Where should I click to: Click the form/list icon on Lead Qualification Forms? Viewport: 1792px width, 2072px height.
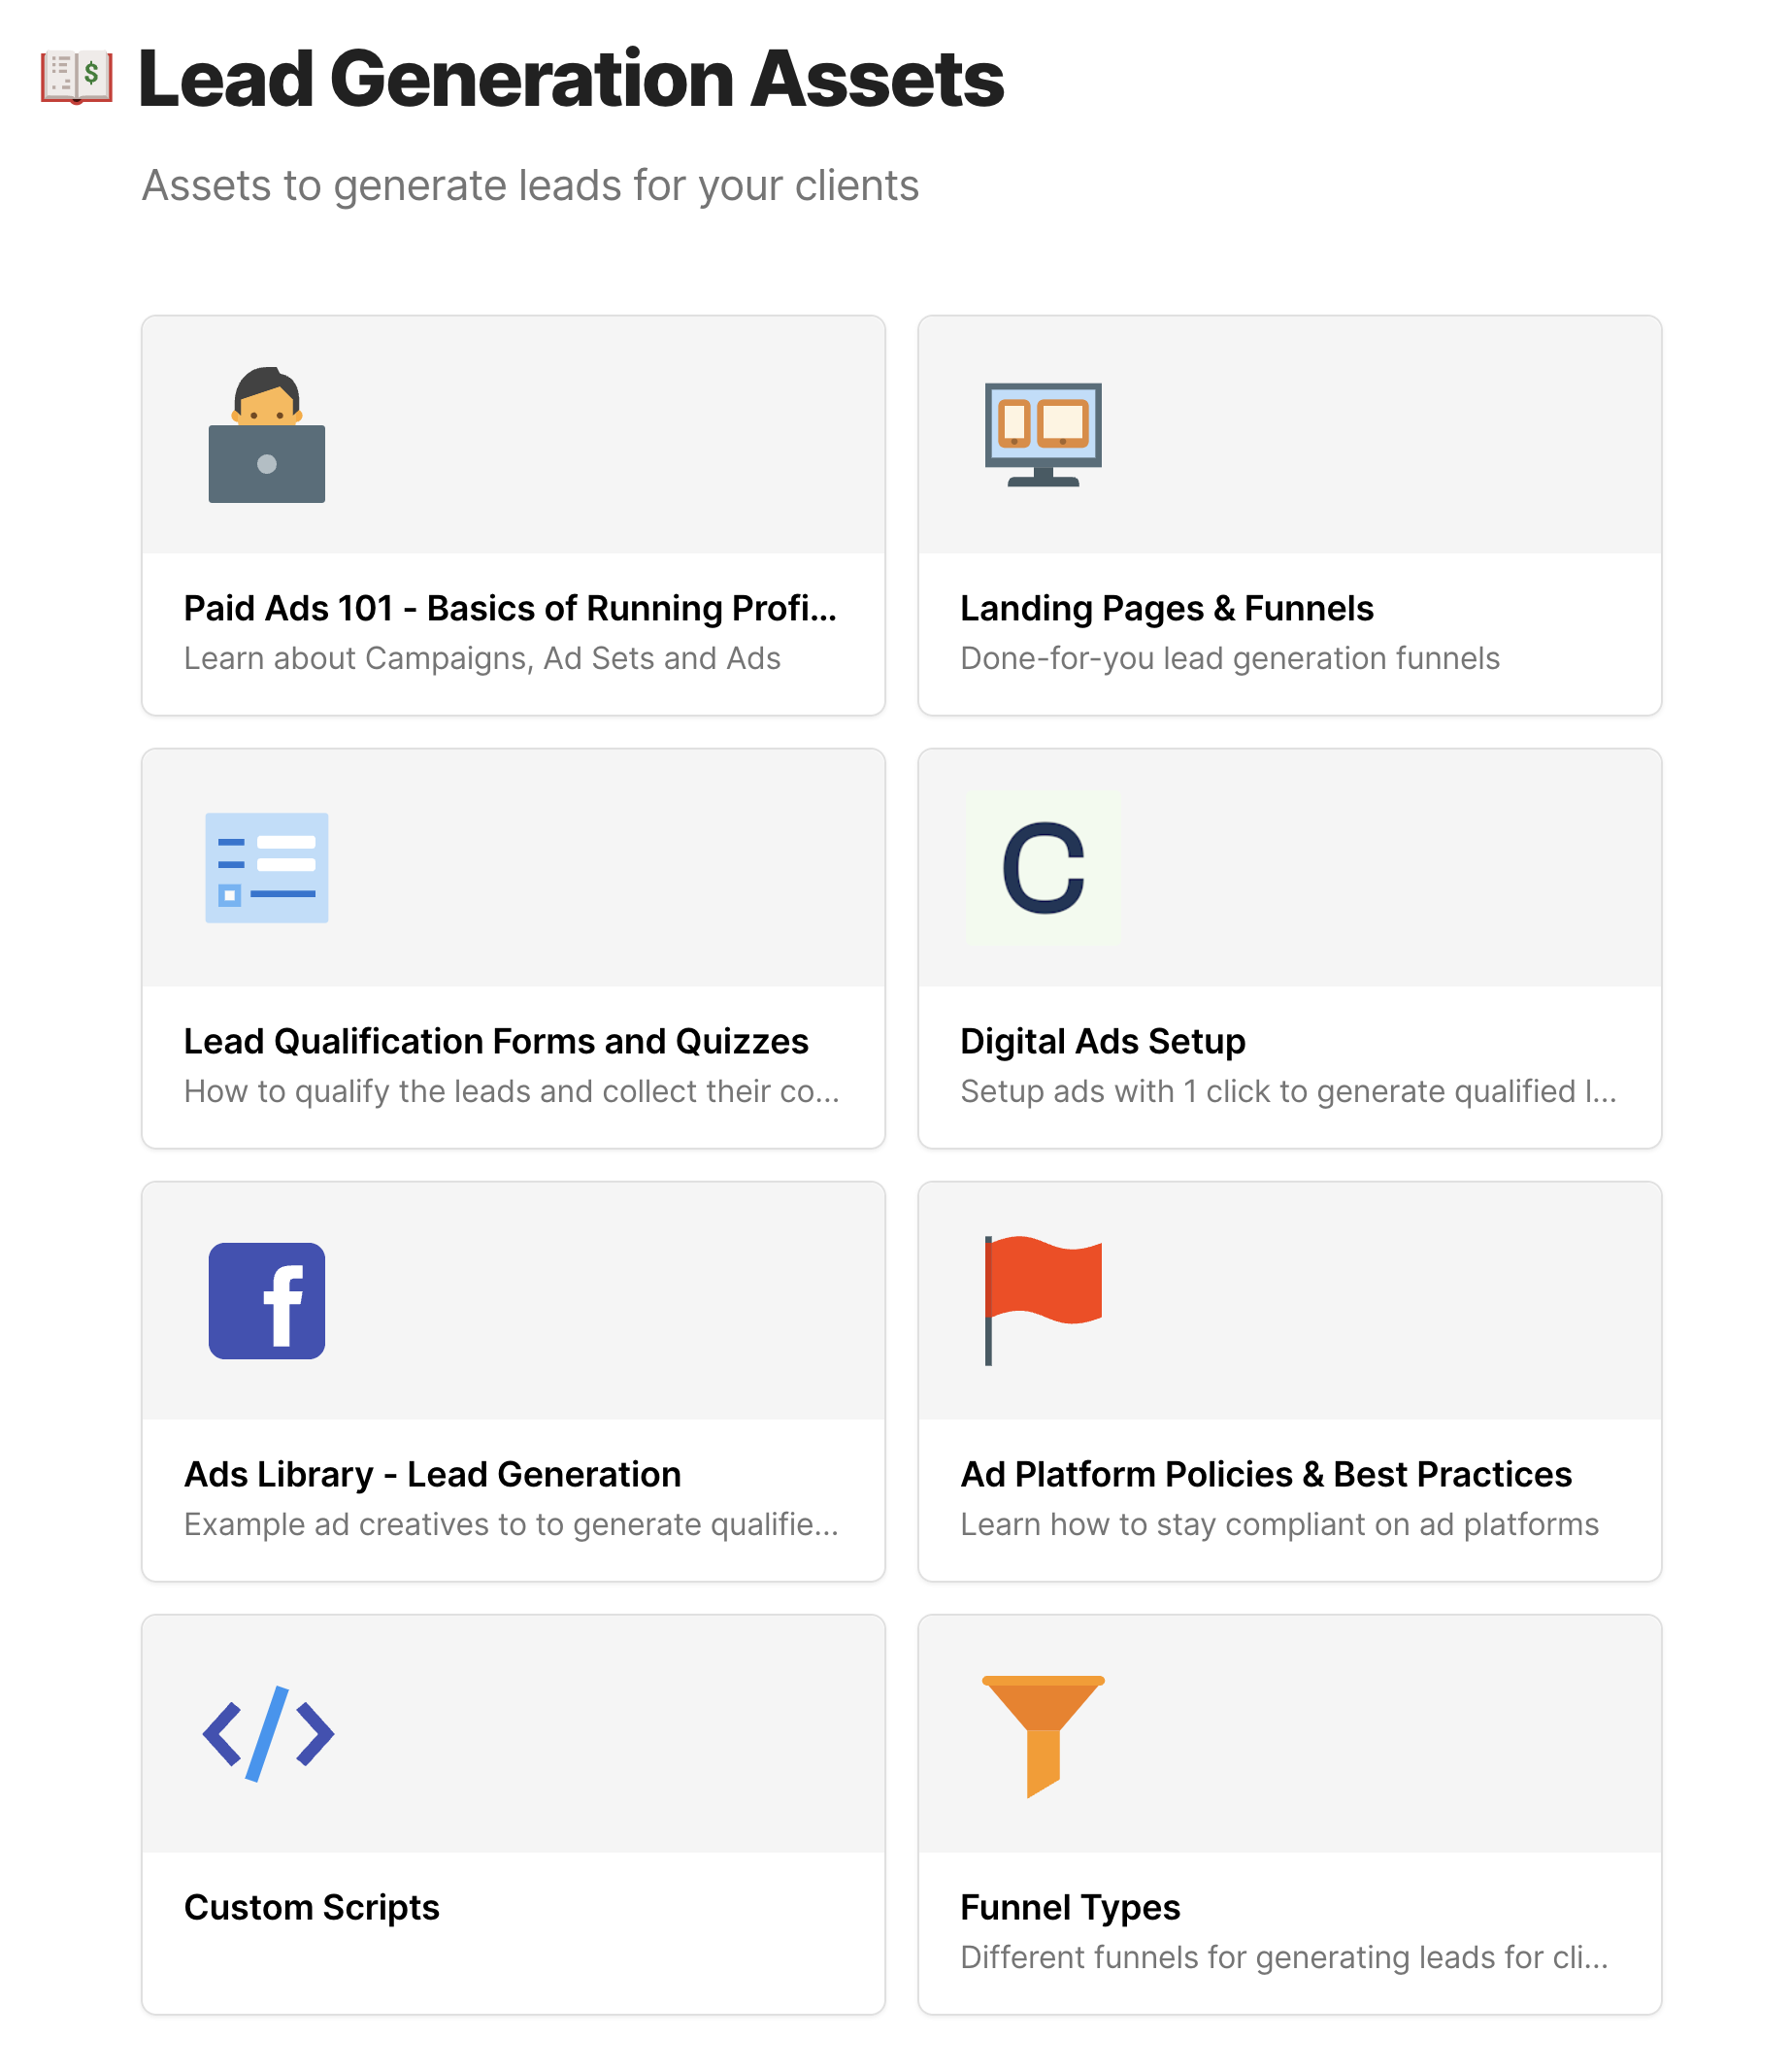266,869
